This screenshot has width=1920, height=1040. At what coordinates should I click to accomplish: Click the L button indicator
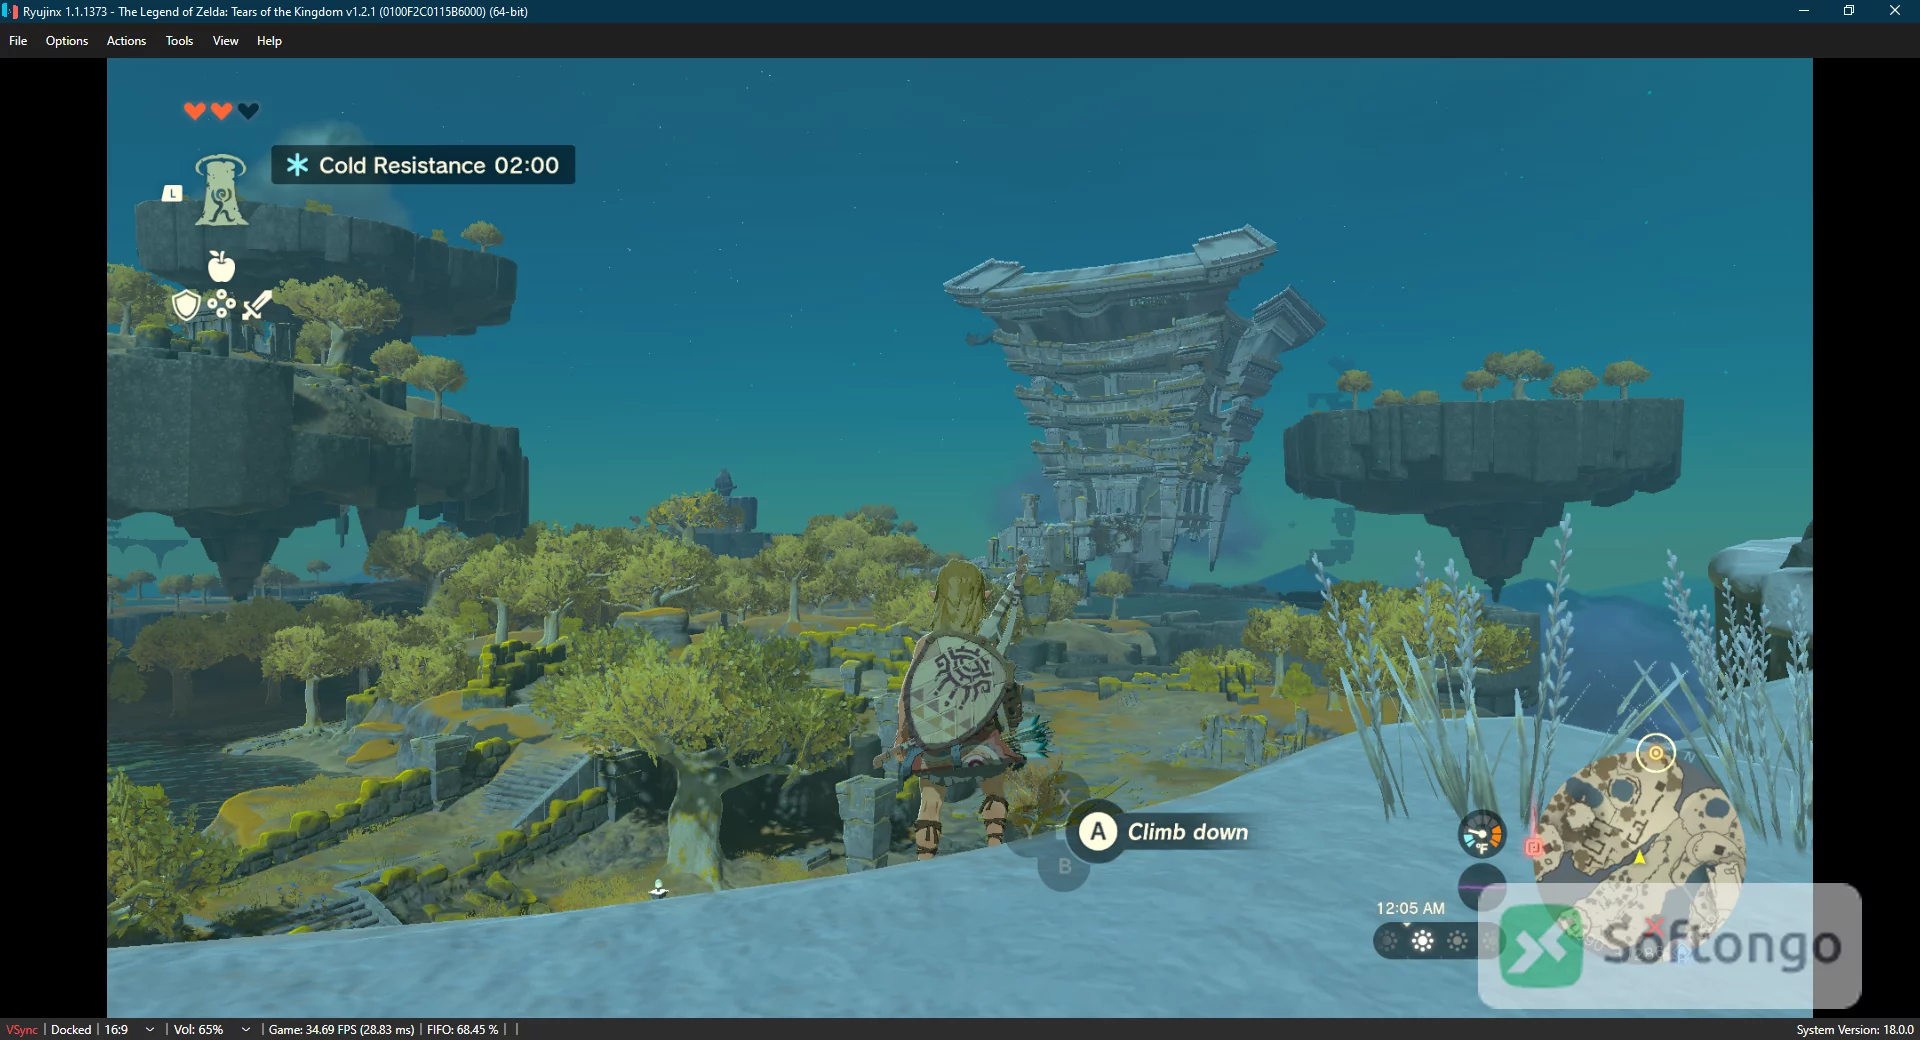point(173,193)
